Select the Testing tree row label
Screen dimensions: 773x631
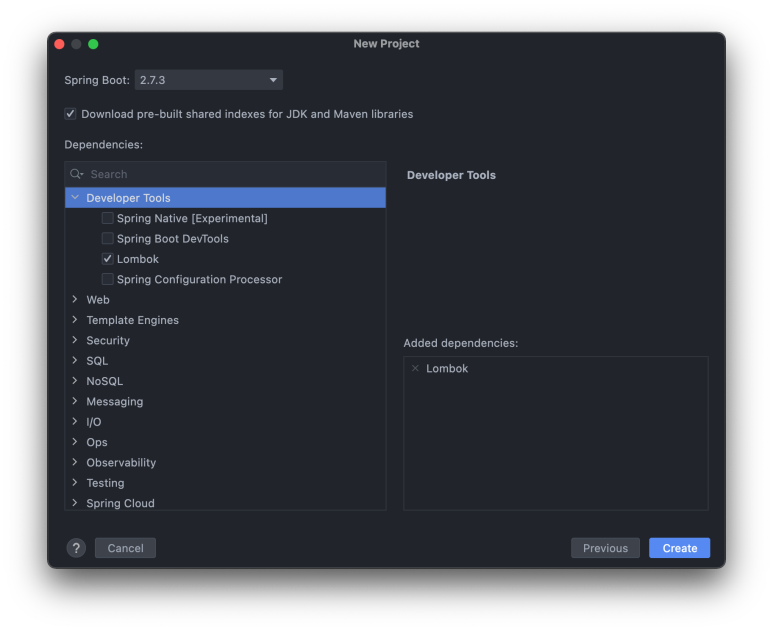105,483
